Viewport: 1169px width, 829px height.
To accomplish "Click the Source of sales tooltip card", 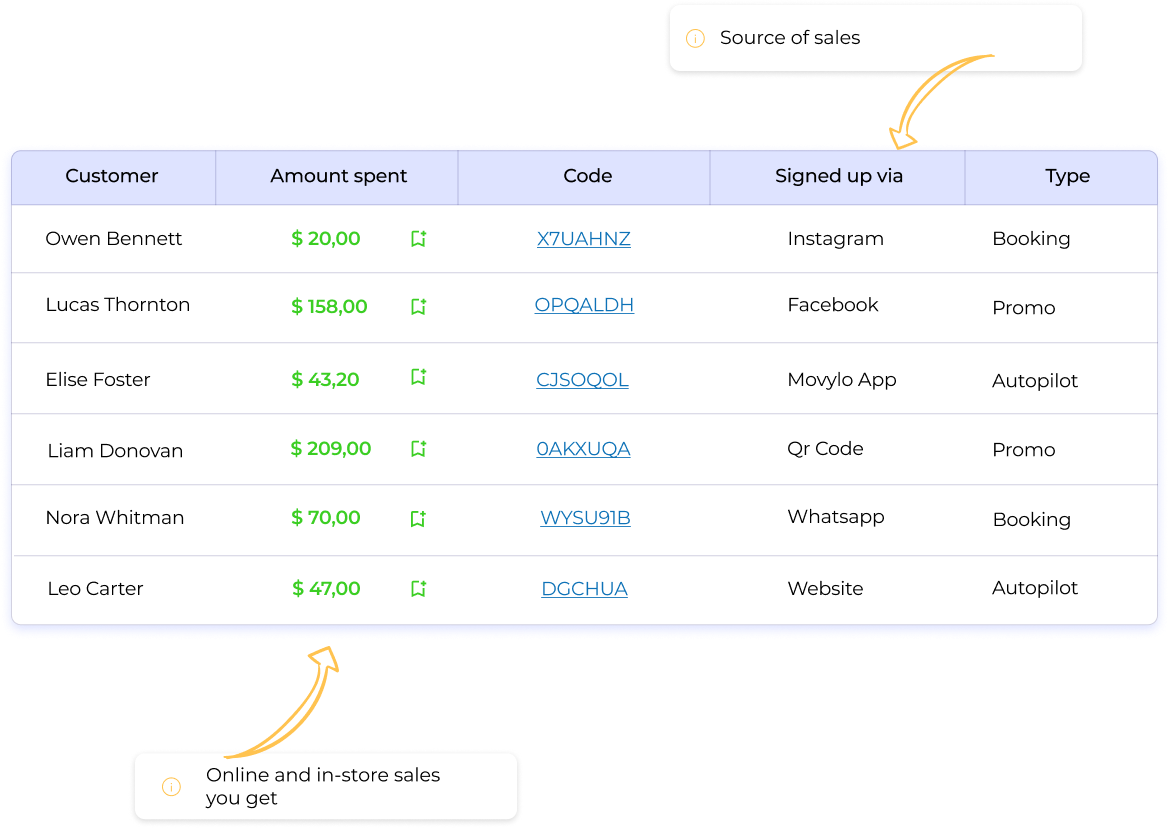I will pos(875,38).
